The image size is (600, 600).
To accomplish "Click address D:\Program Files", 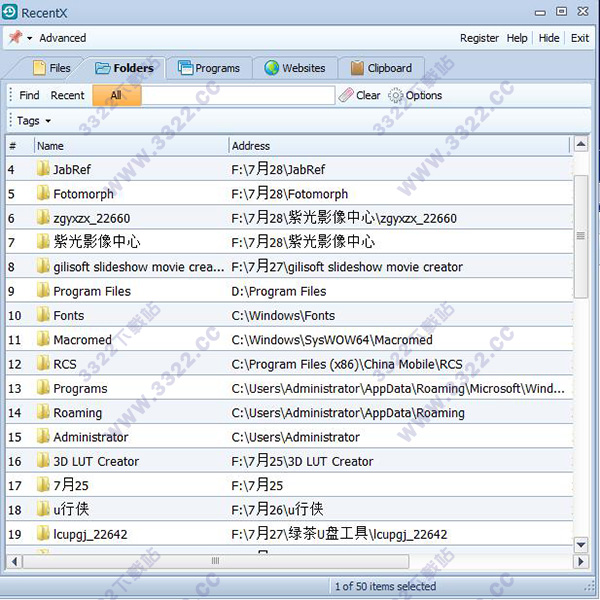I will 279,292.
